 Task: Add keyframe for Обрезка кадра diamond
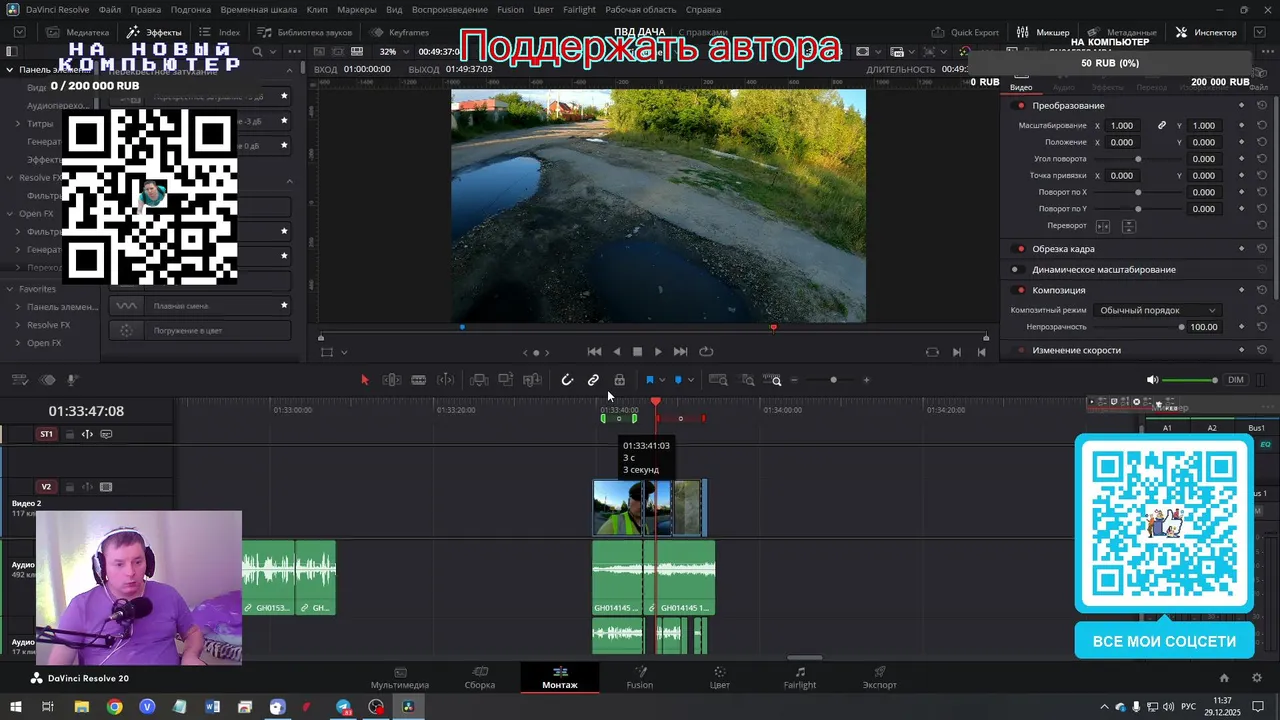coord(1242,249)
